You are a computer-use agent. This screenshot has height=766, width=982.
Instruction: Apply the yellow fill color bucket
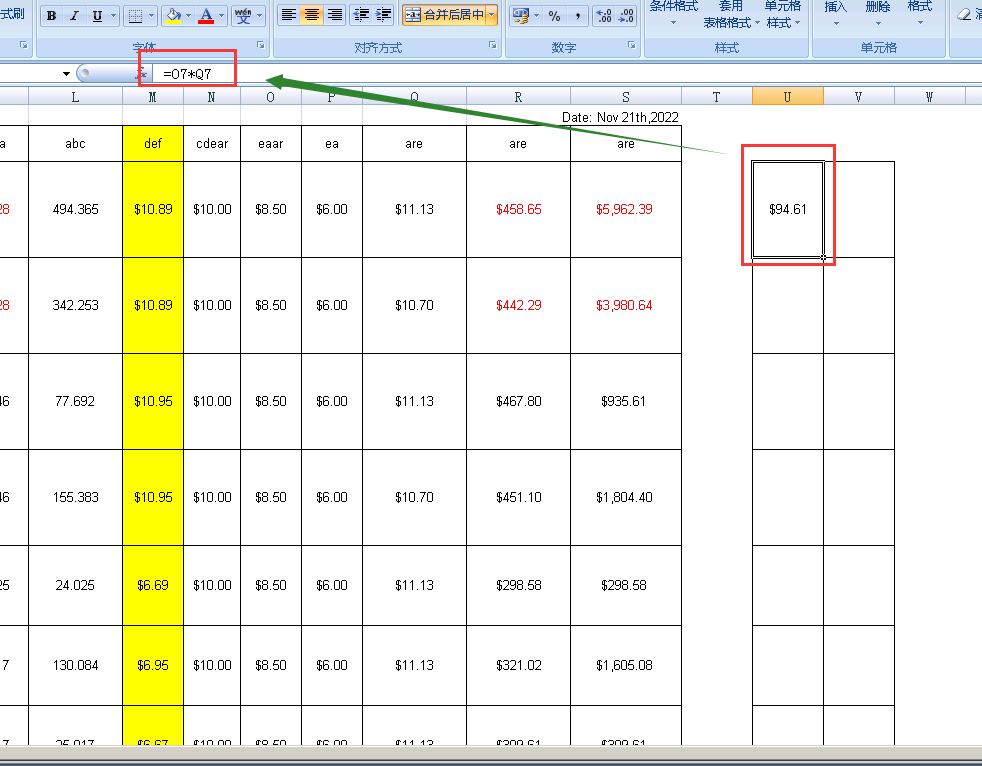172,16
